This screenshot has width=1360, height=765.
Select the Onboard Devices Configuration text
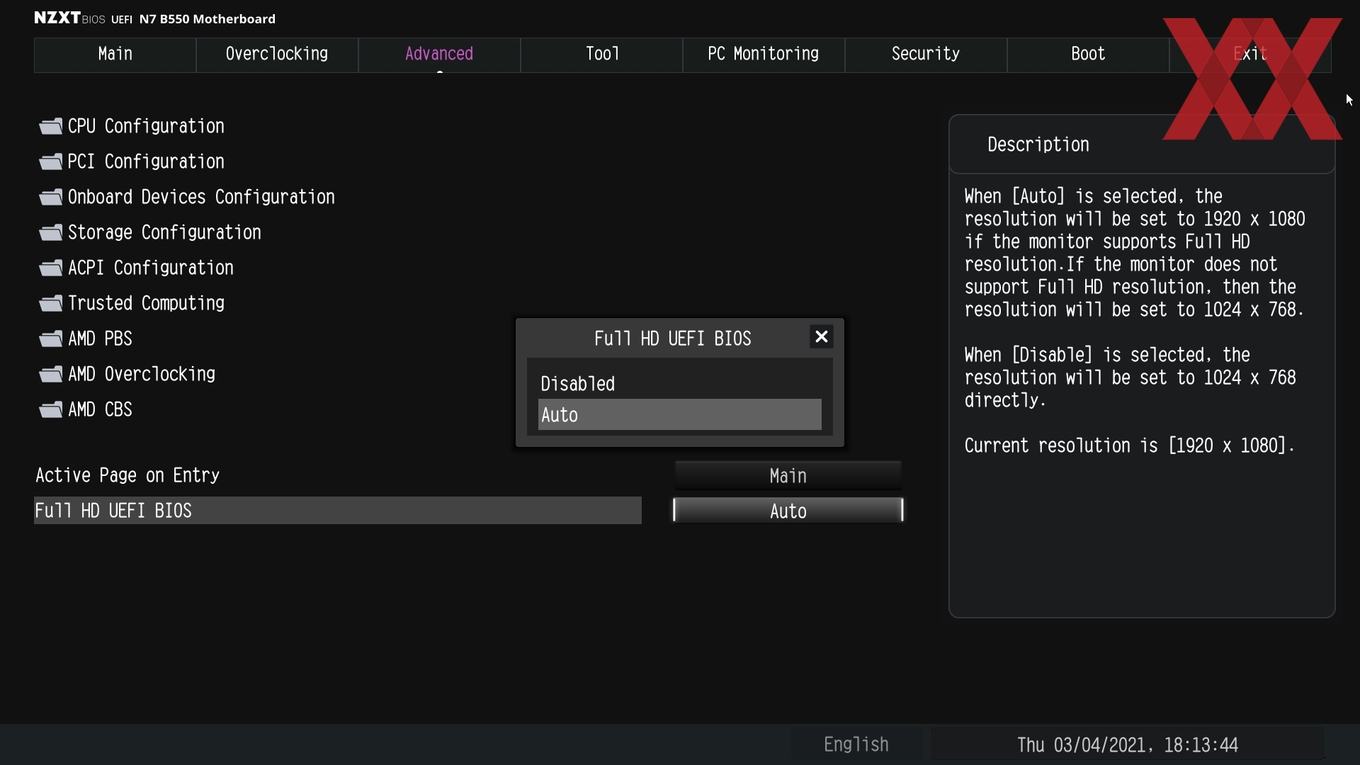pos(201,197)
